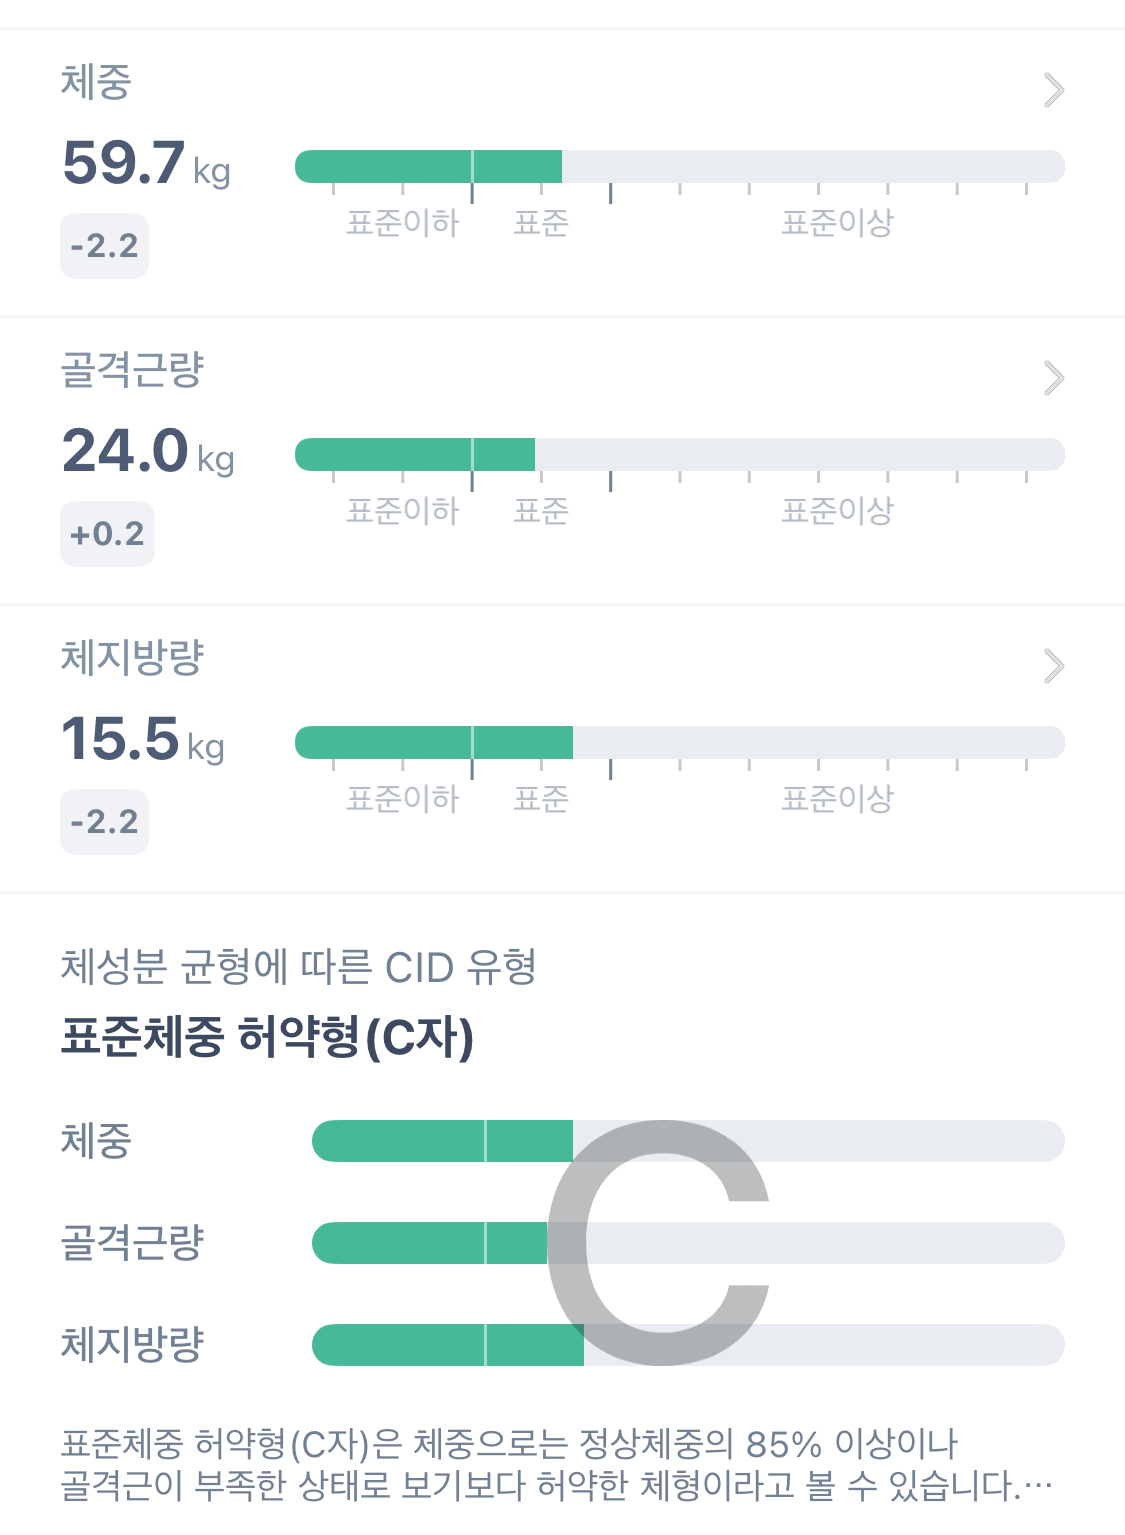Click the CID chart 체지방량 label
The image size is (1125, 1535).
(132, 1344)
